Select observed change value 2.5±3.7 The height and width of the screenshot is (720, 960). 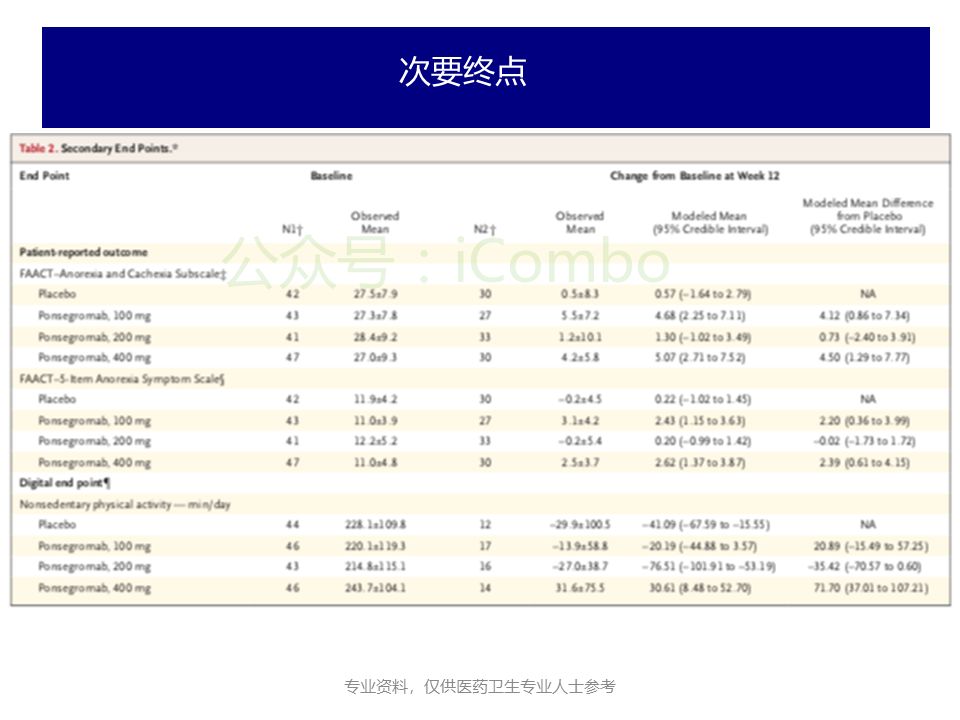(580, 462)
